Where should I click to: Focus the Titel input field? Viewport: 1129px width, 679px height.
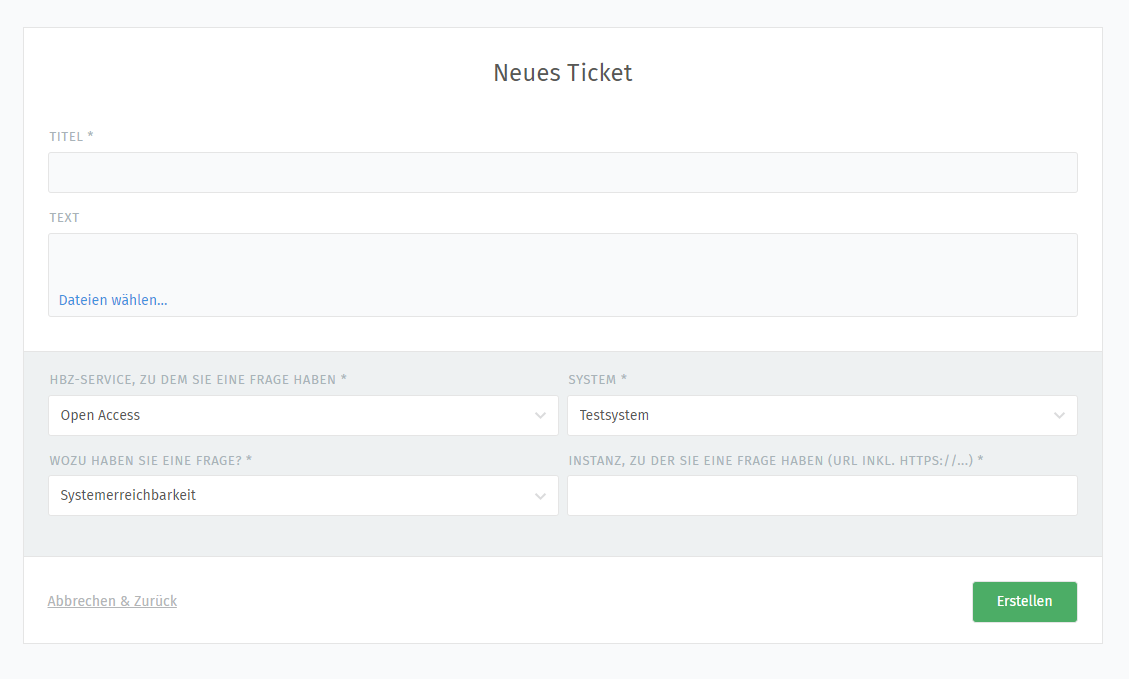click(562, 173)
